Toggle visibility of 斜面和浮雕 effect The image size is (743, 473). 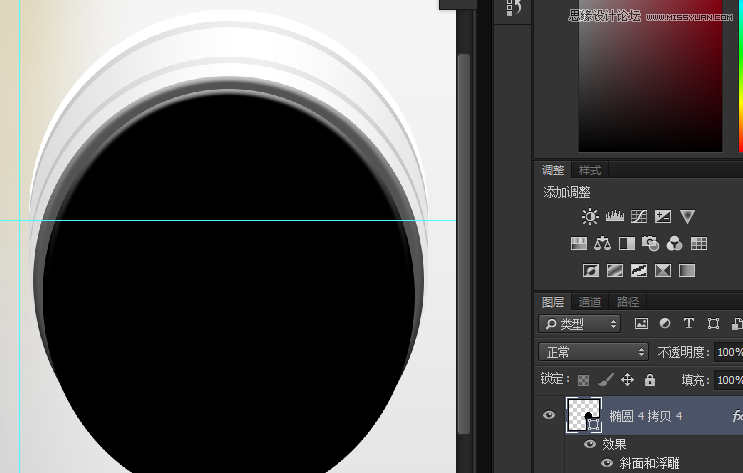coord(607,463)
